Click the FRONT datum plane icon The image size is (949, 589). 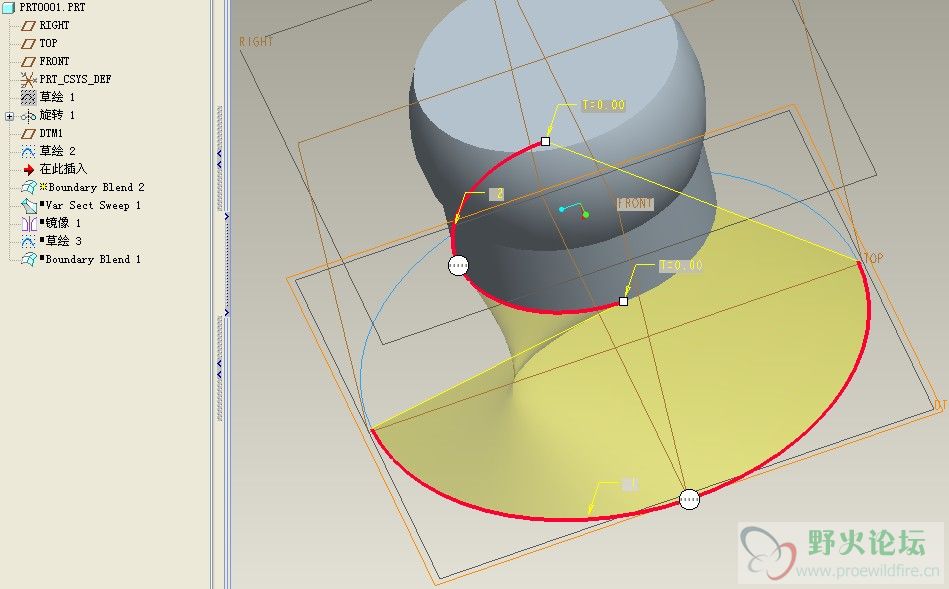(x=28, y=62)
